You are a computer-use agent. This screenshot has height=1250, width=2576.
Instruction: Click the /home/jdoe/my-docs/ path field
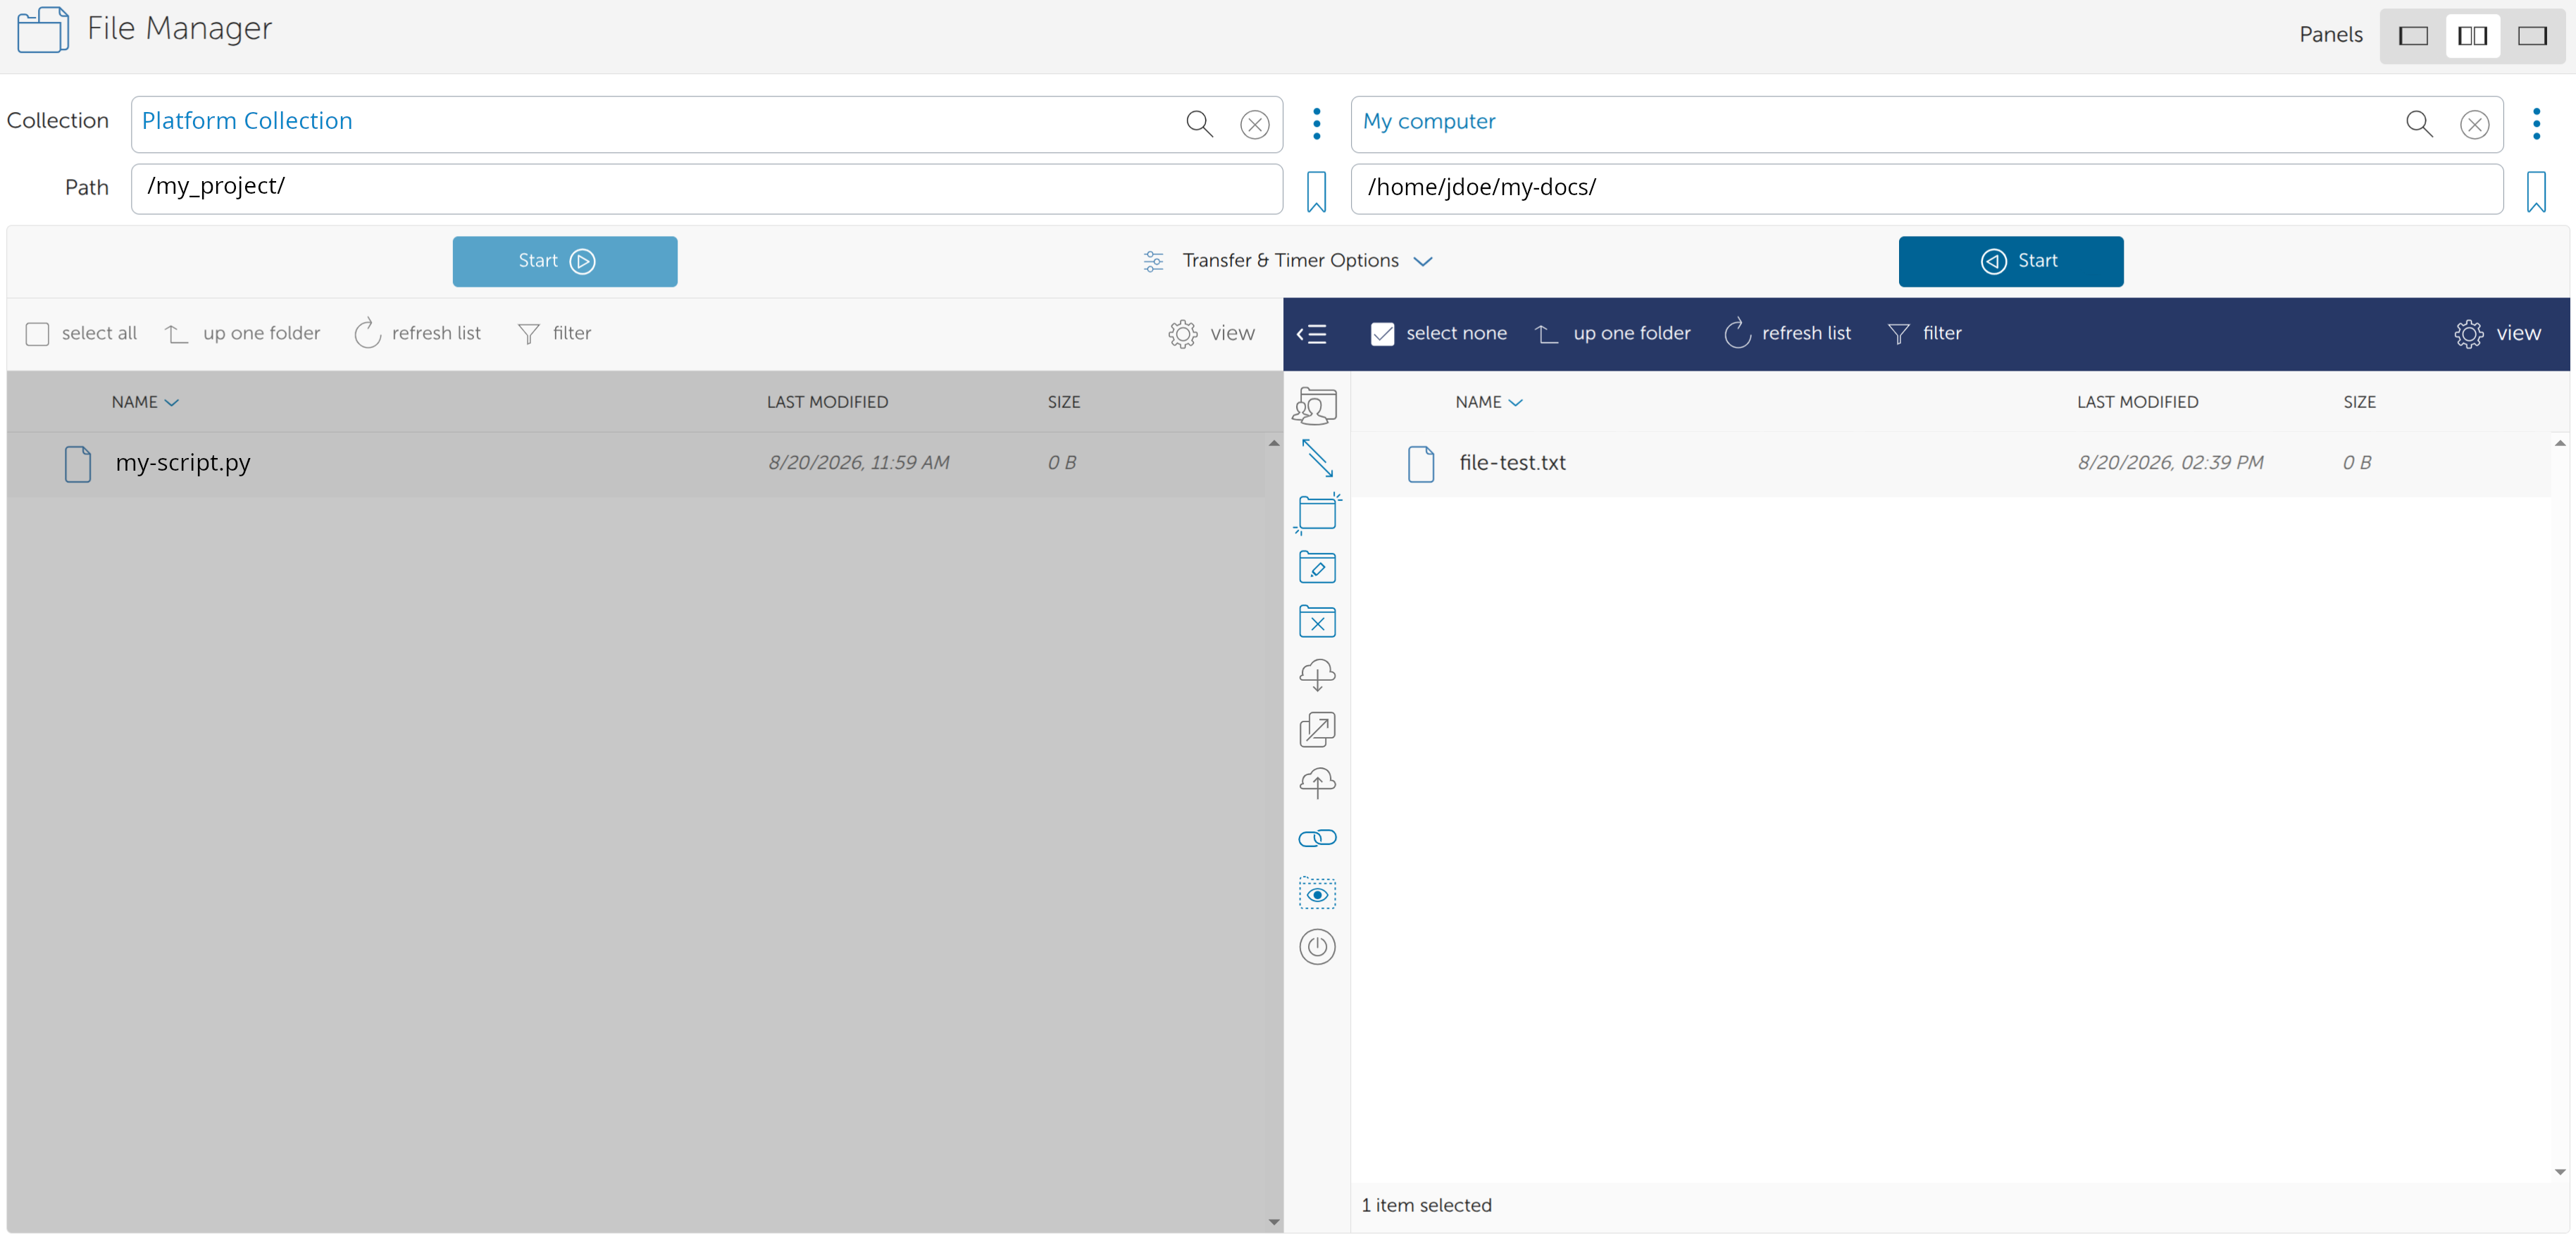pyautogui.click(x=1926, y=188)
